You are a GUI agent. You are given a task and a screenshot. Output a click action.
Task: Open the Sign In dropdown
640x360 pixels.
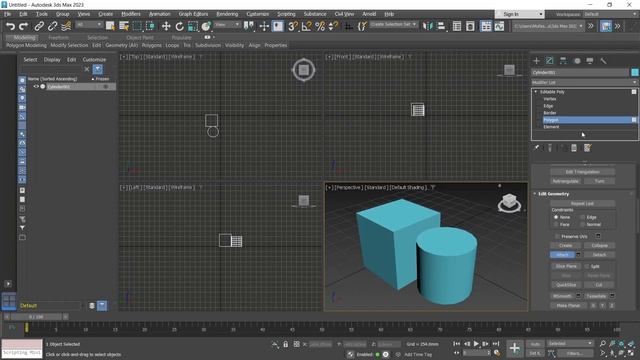click(520, 14)
